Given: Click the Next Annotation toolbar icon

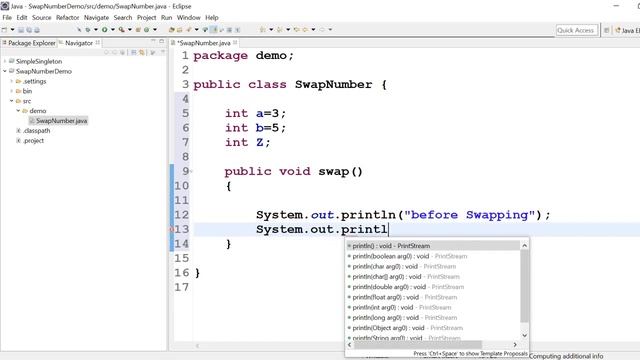Looking at the screenshot, I should (x=262, y=30).
